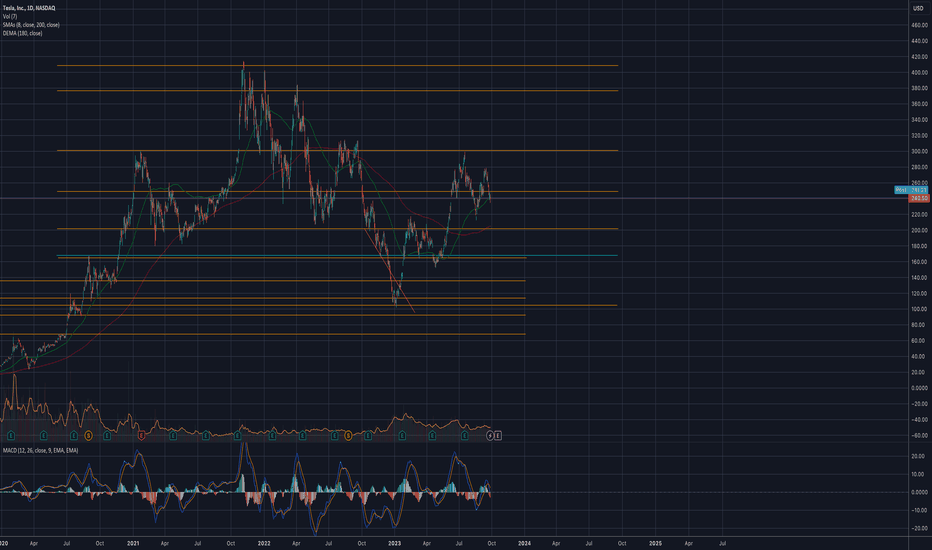
Task: Open the USD currency selector on the price axis
Action: (918, 8)
